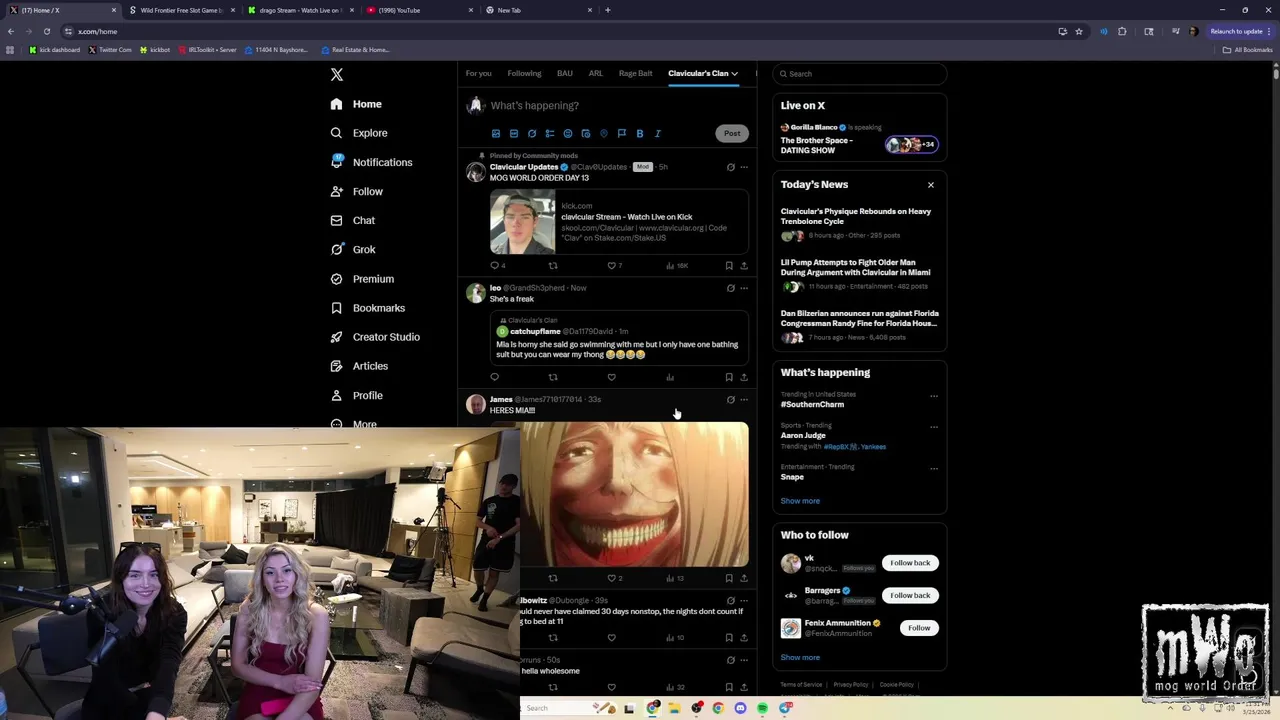
Task: Click the X logo in the sidebar
Action: [x=337, y=75]
